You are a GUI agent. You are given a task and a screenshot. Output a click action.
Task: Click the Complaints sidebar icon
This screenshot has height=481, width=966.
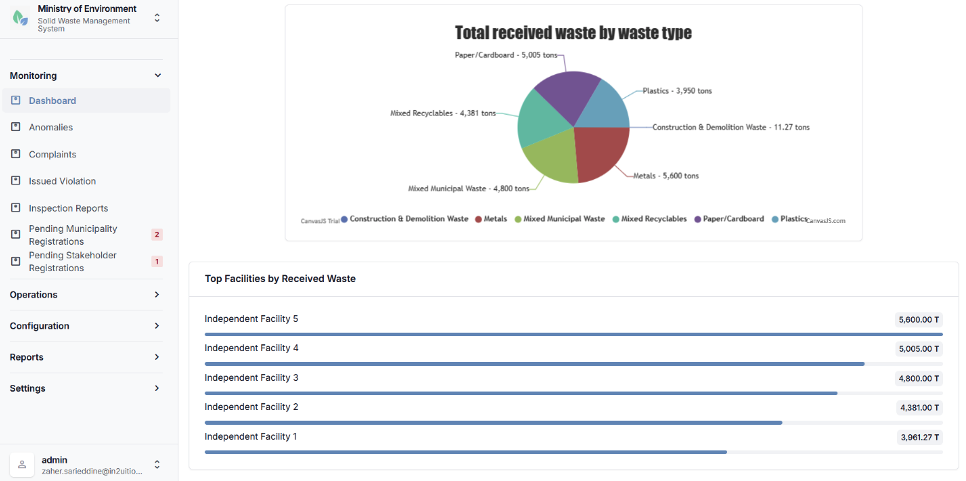(16, 154)
